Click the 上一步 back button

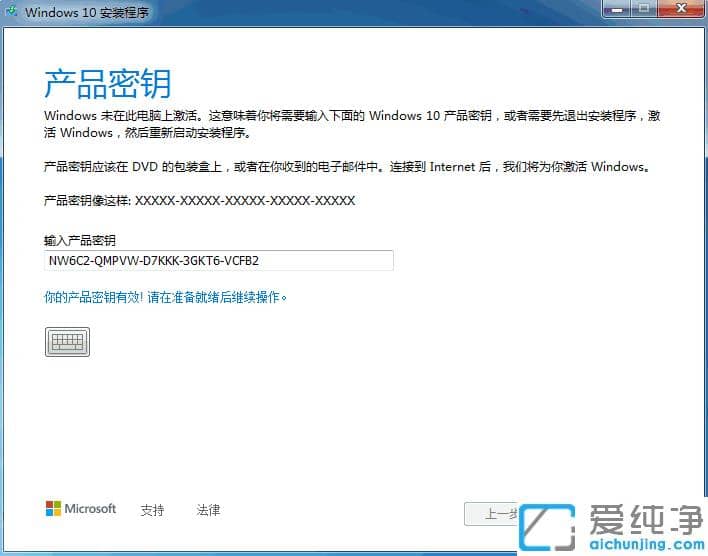[x=492, y=514]
